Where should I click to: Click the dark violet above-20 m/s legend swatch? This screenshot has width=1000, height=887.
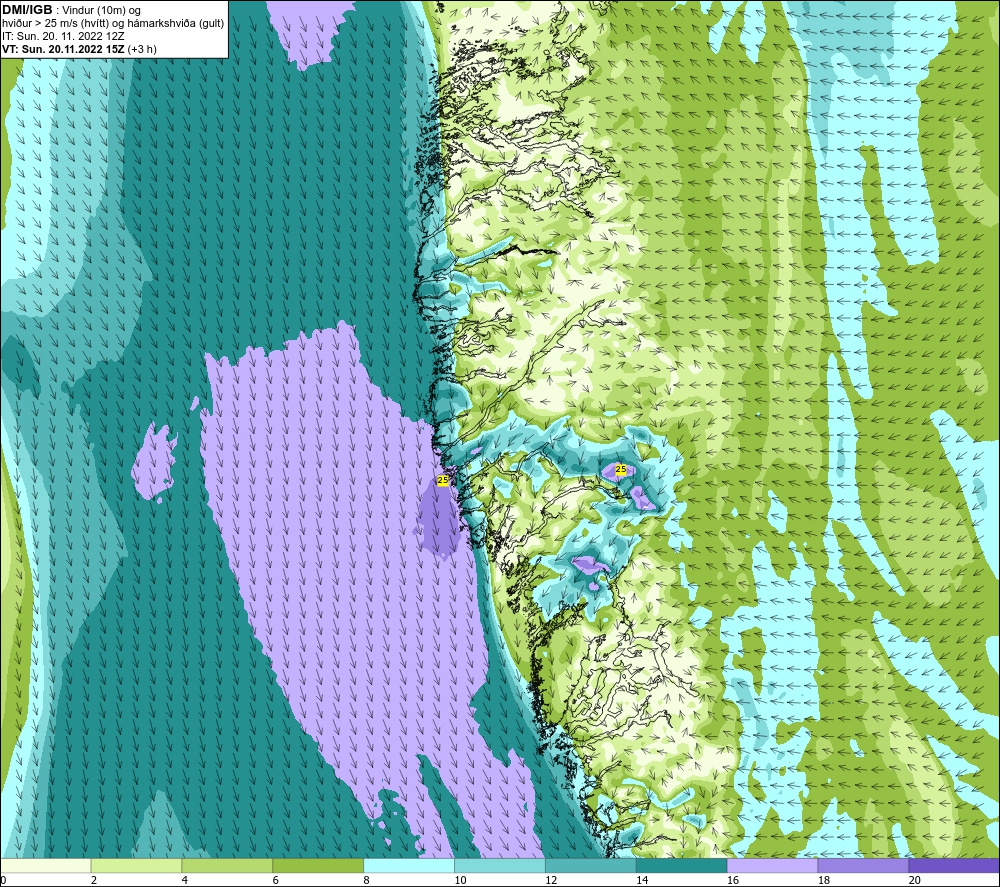coord(953,865)
